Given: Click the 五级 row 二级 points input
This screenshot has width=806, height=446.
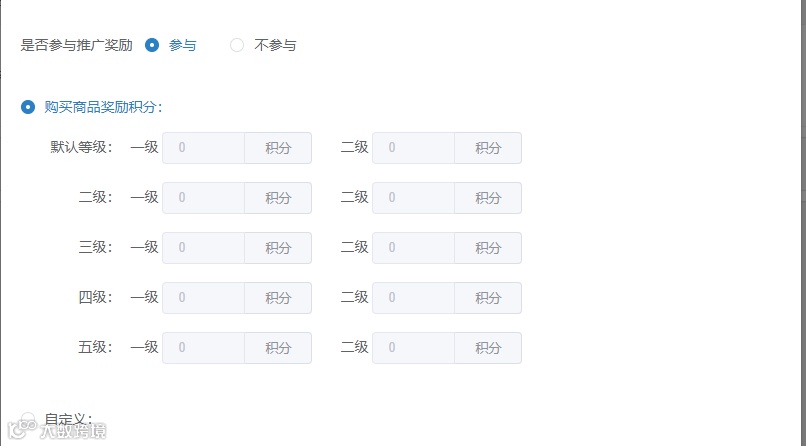Looking at the screenshot, I should coord(414,348).
